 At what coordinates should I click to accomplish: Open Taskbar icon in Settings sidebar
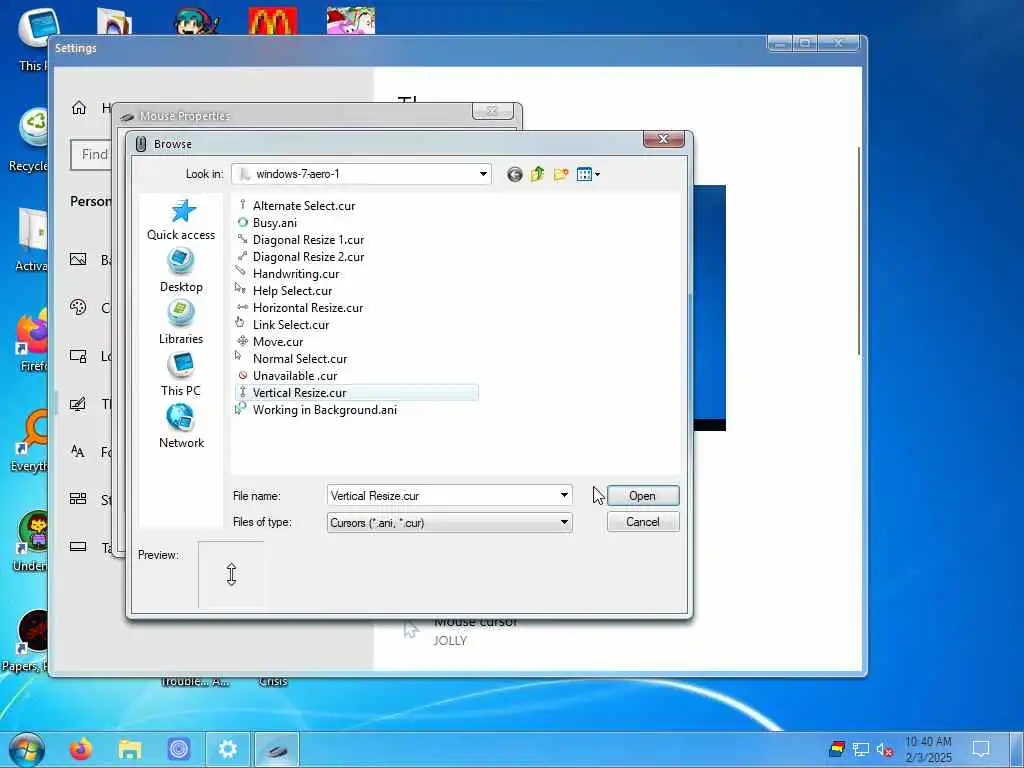[x=78, y=547]
